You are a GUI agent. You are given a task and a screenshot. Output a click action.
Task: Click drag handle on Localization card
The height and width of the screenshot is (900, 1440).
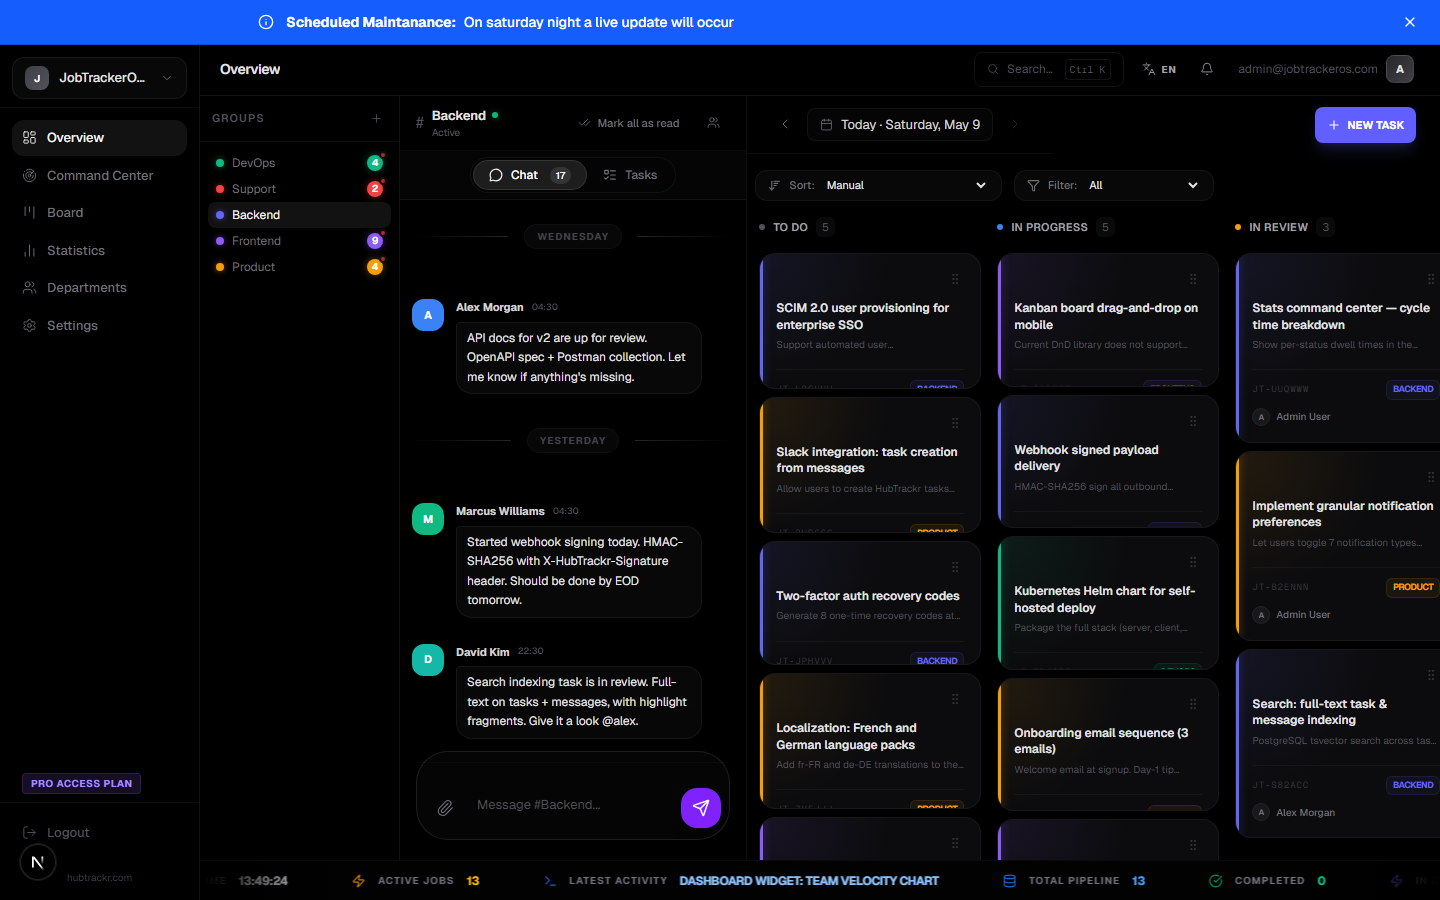tap(955, 699)
